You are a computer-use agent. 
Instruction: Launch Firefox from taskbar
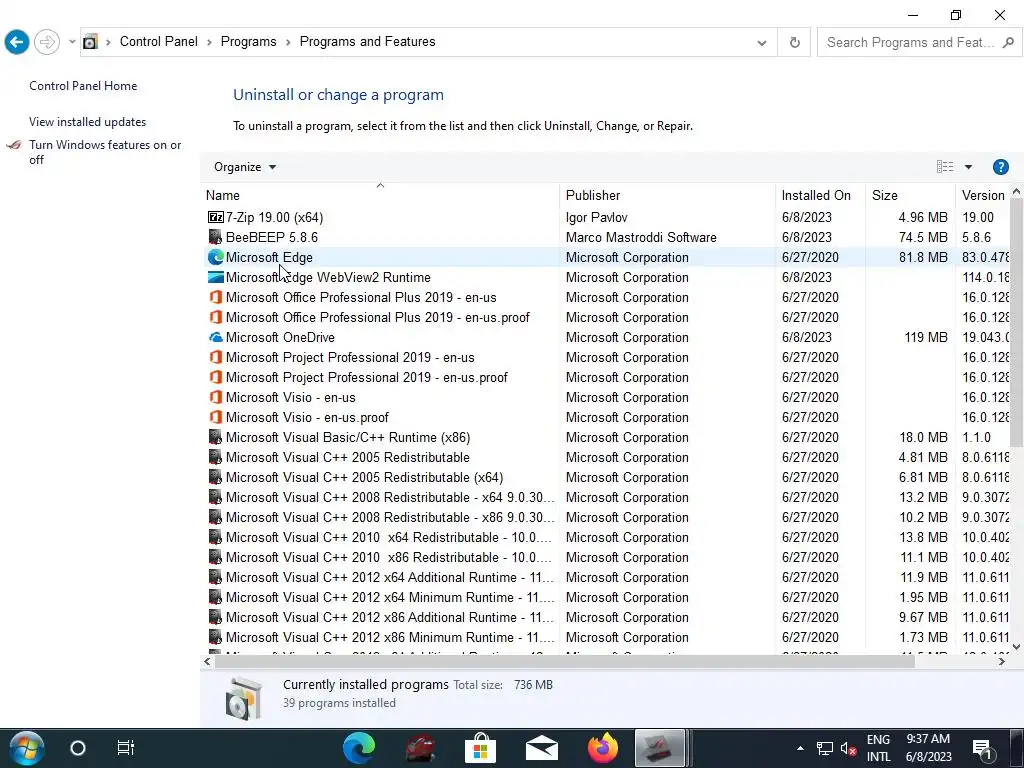(x=602, y=748)
